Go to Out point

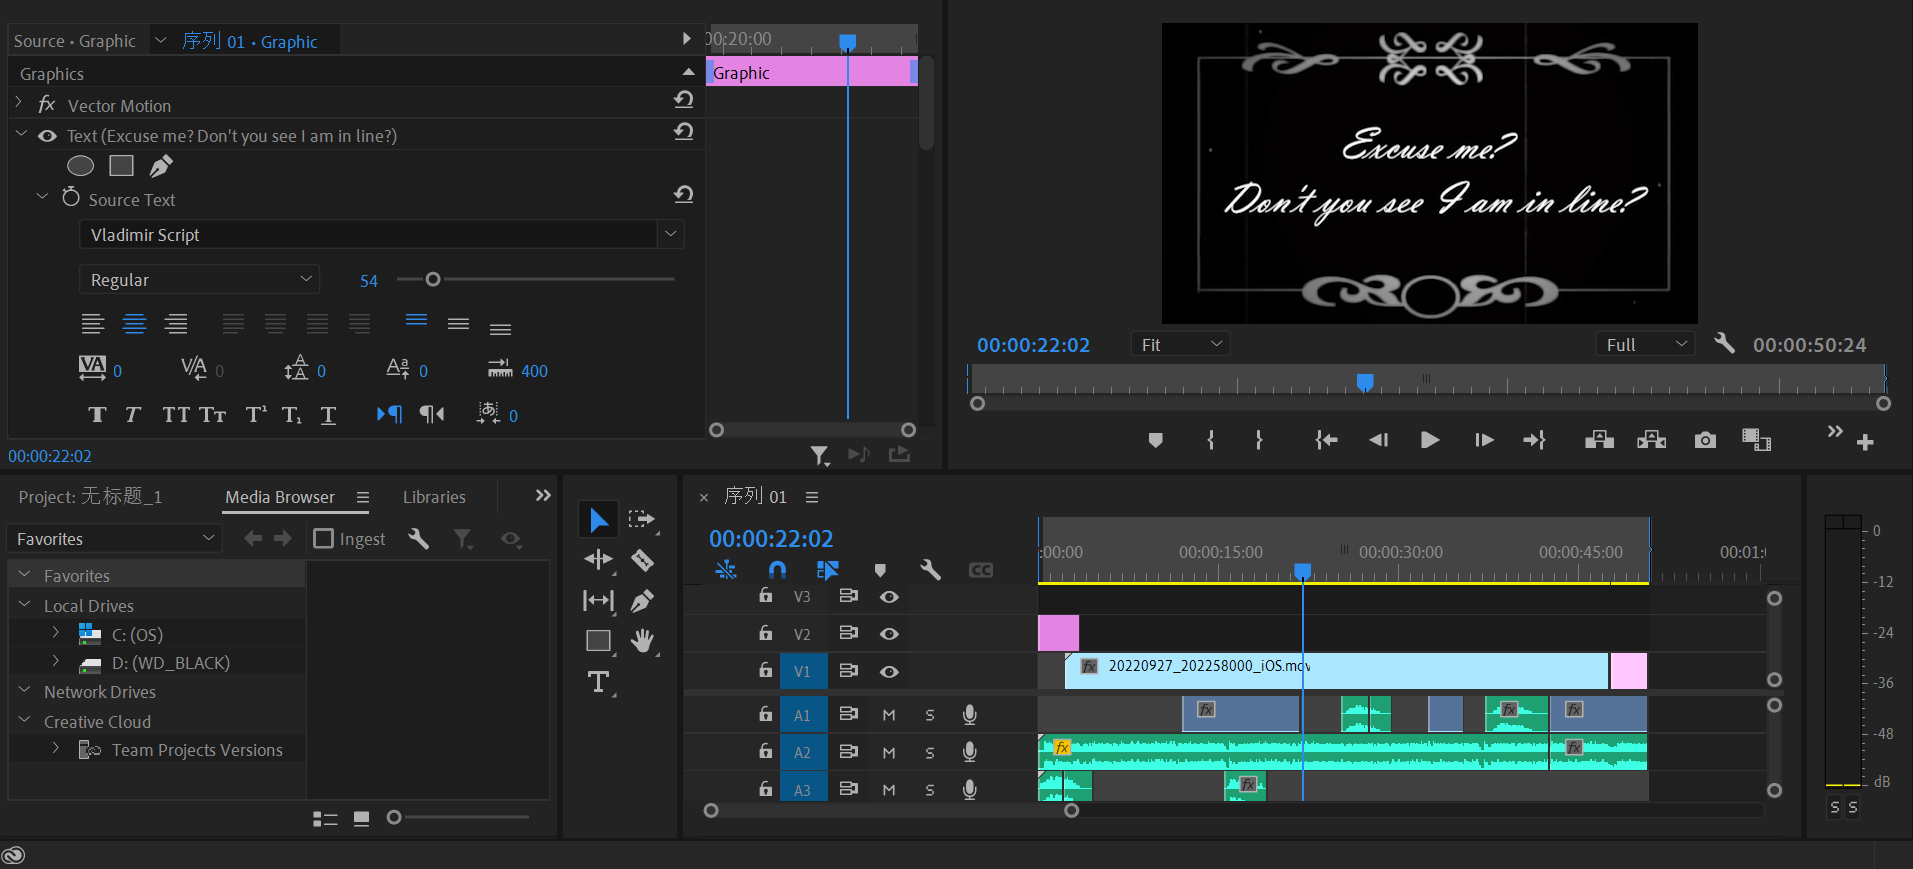pyautogui.click(x=1535, y=440)
